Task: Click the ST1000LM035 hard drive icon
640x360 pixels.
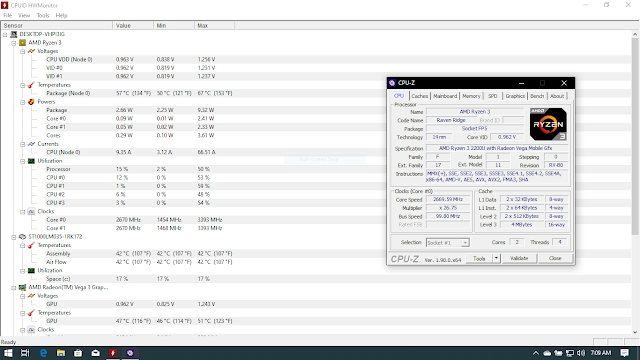Action: 22,237
